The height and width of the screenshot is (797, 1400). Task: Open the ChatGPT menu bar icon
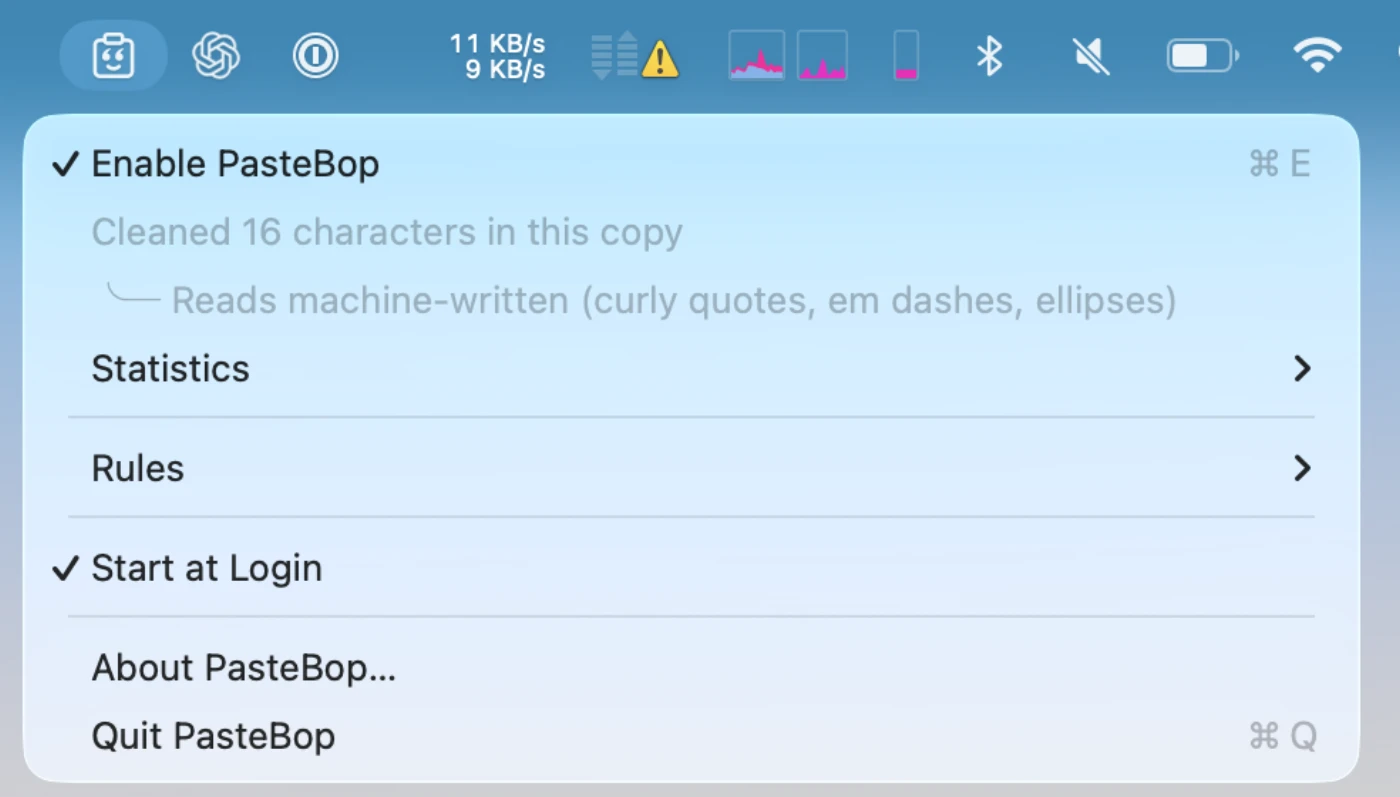(x=216, y=55)
